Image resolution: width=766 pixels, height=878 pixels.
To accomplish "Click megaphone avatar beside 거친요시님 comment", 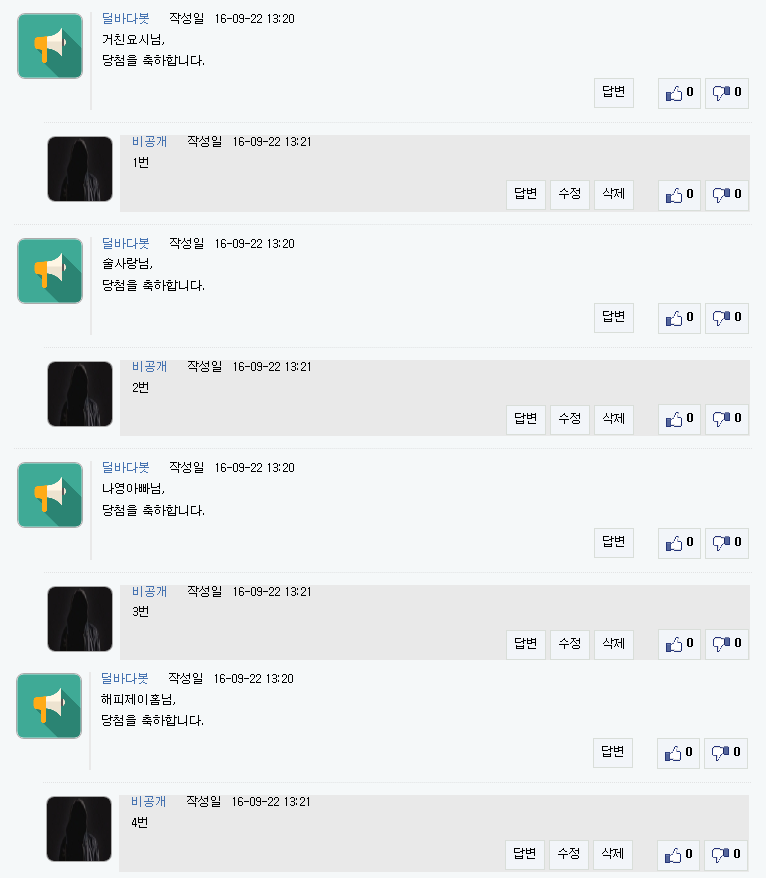I will coord(50,46).
